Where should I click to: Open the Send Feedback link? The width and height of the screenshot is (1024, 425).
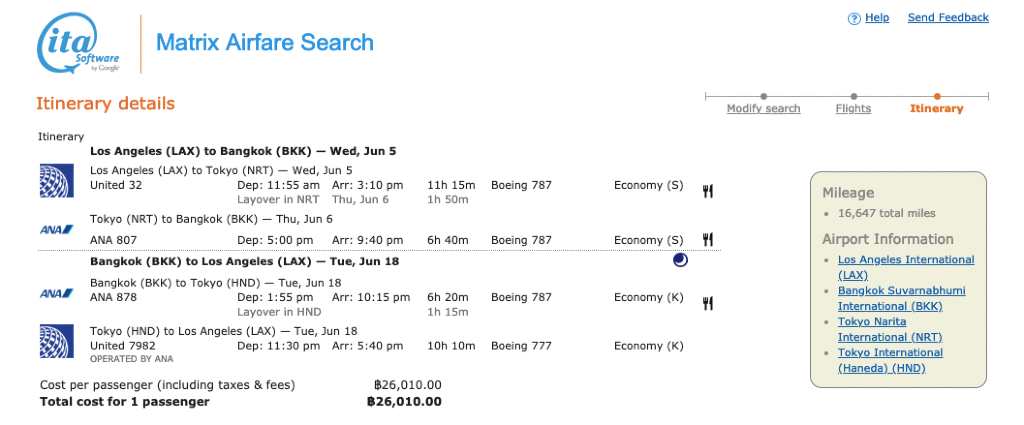tap(948, 18)
